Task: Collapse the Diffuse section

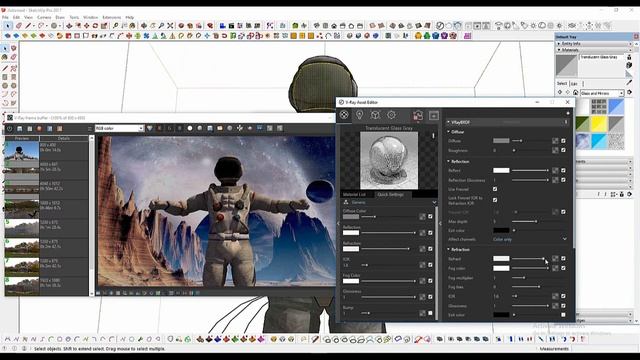Action: click(x=449, y=132)
